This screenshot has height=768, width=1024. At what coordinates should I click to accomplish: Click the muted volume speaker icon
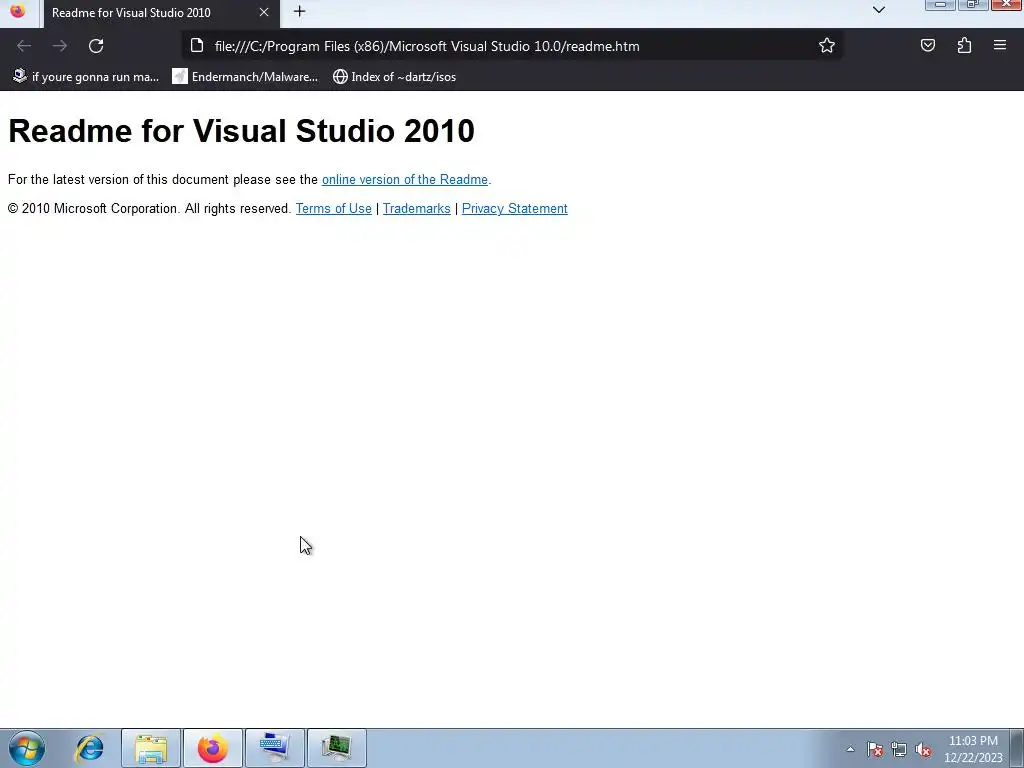(923, 749)
